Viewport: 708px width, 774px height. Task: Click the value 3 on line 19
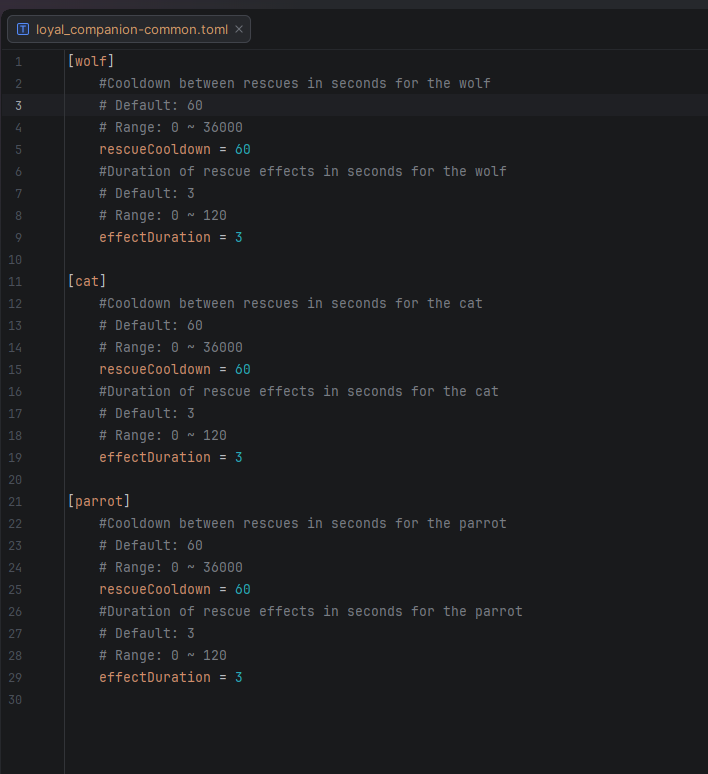click(x=238, y=458)
